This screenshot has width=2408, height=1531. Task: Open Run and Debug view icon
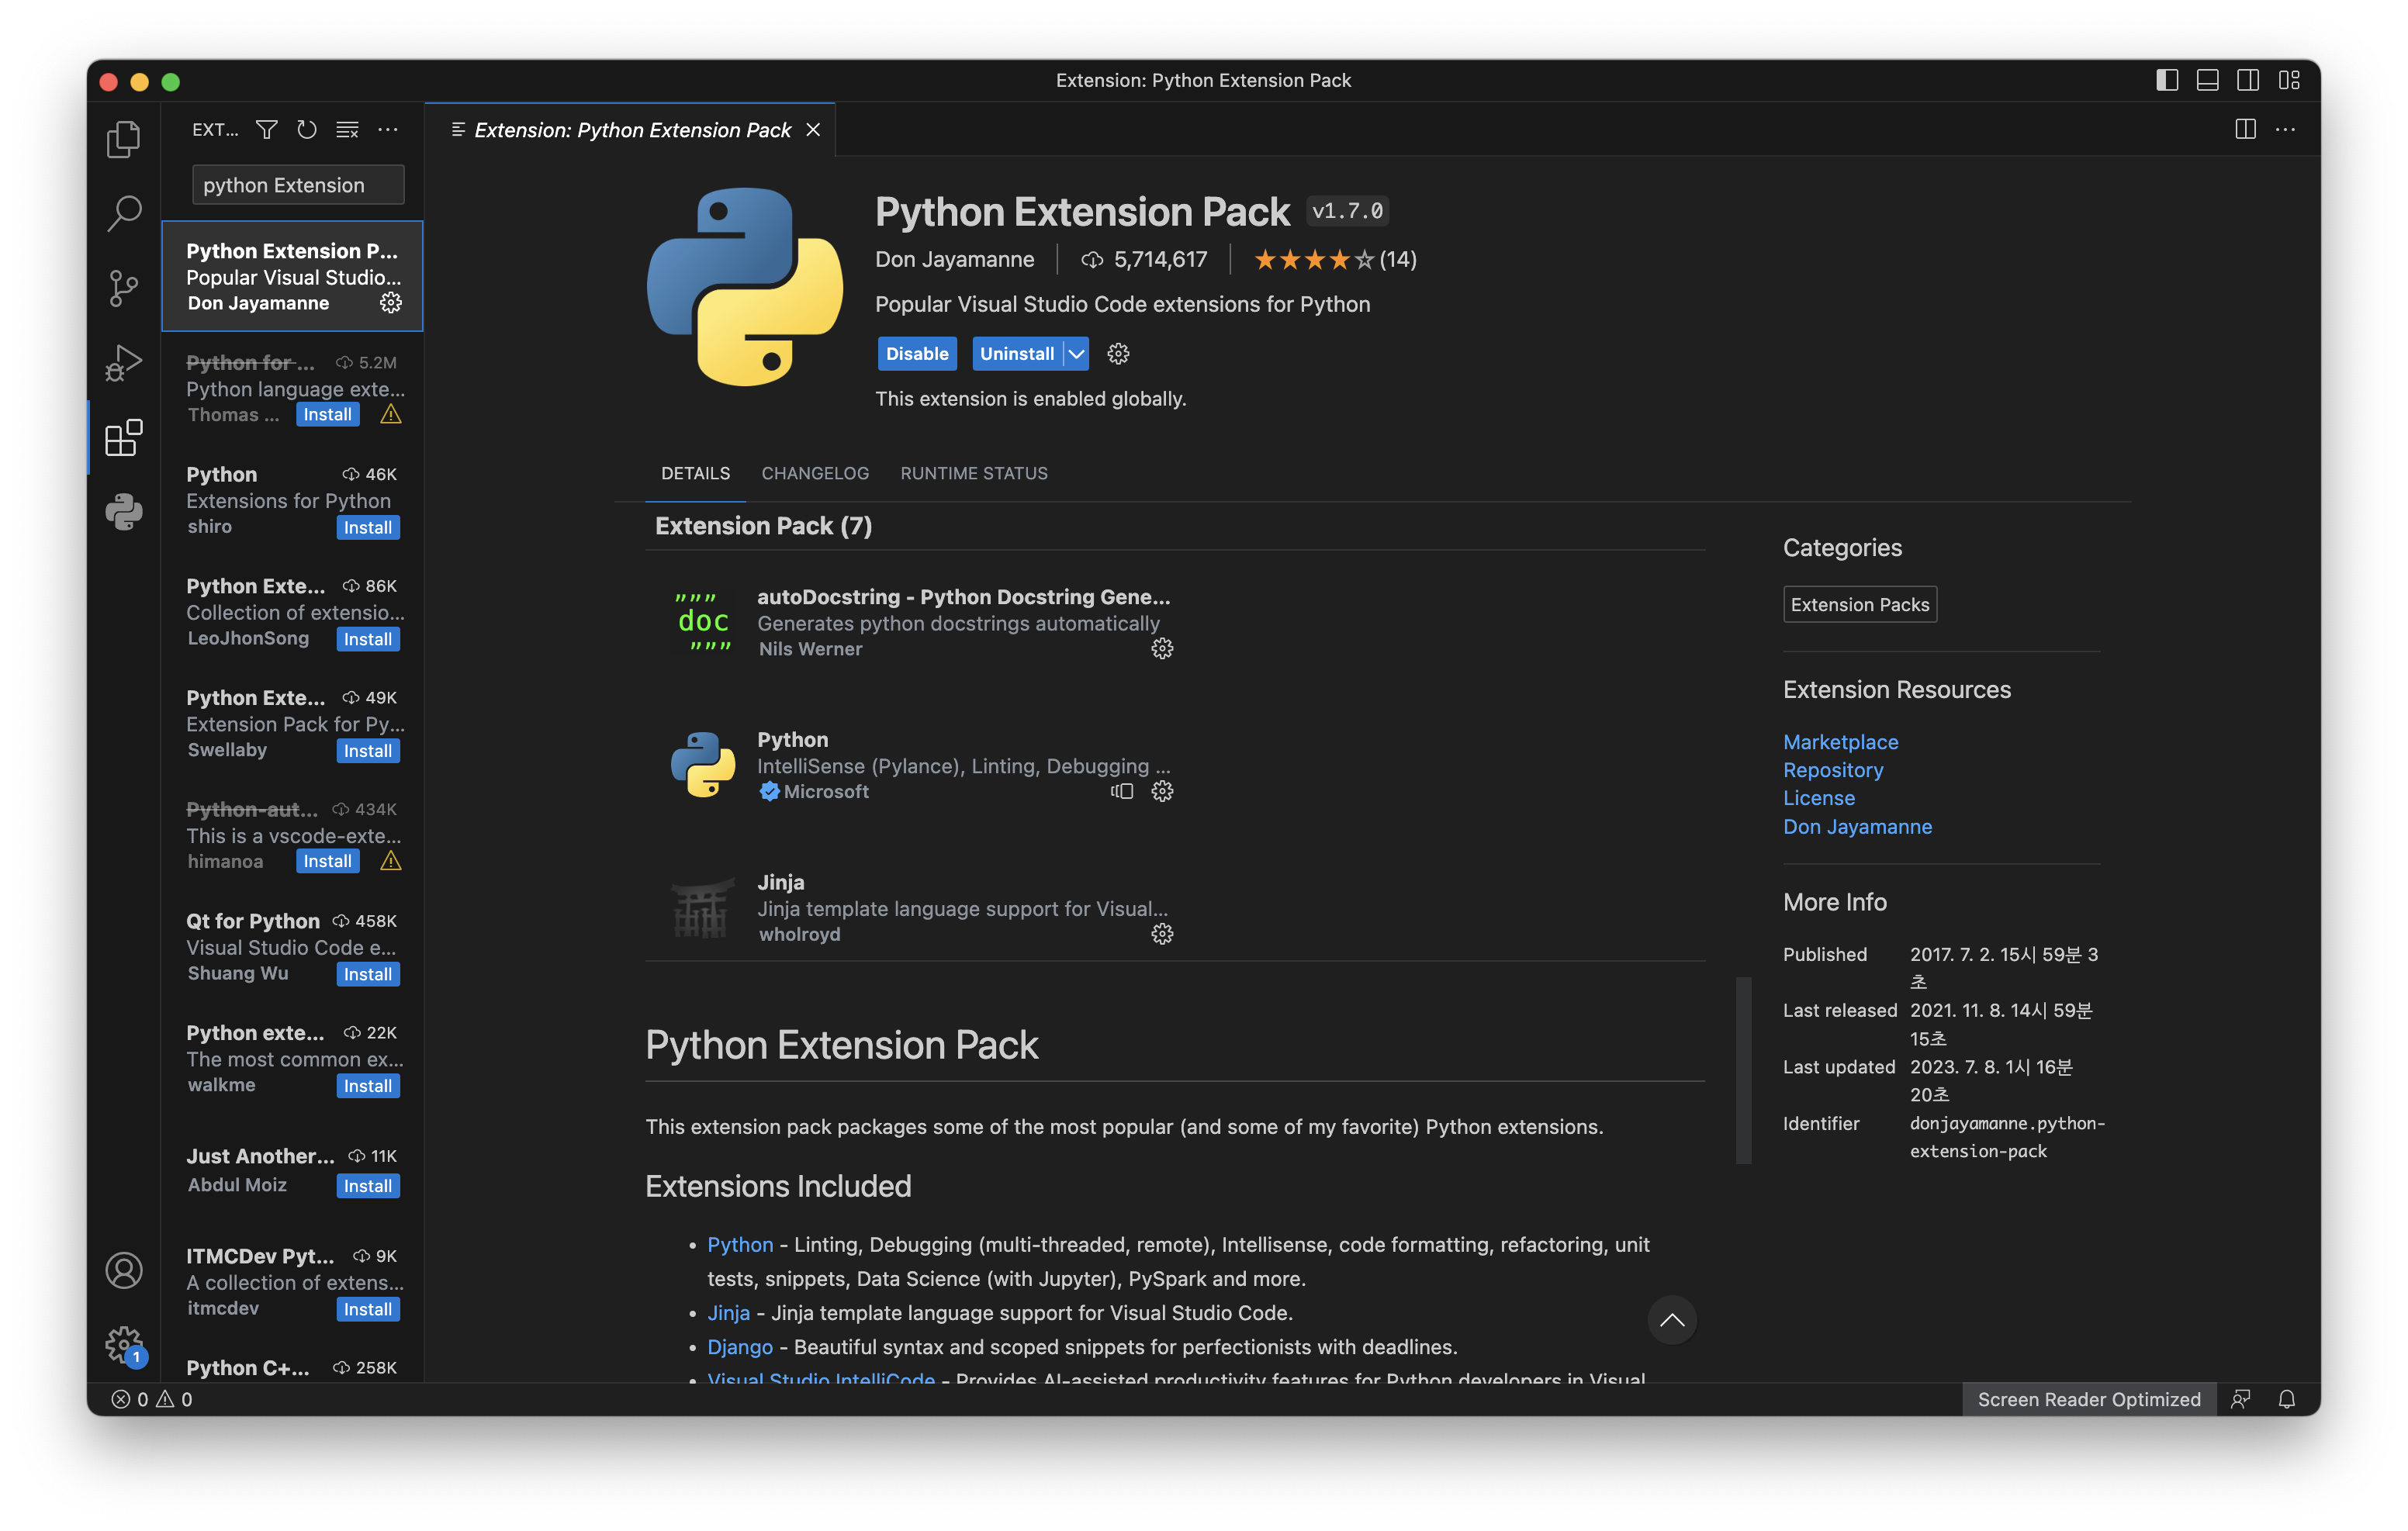[123, 362]
